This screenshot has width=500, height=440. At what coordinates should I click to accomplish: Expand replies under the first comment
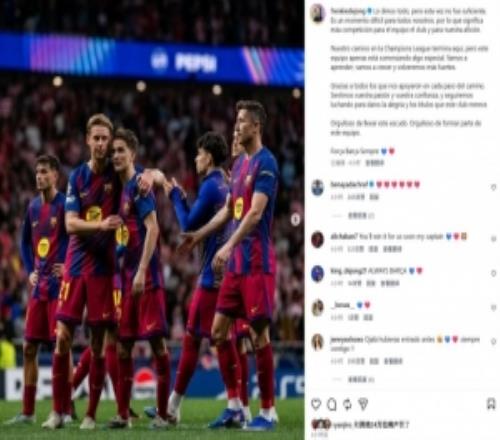coord(361,216)
